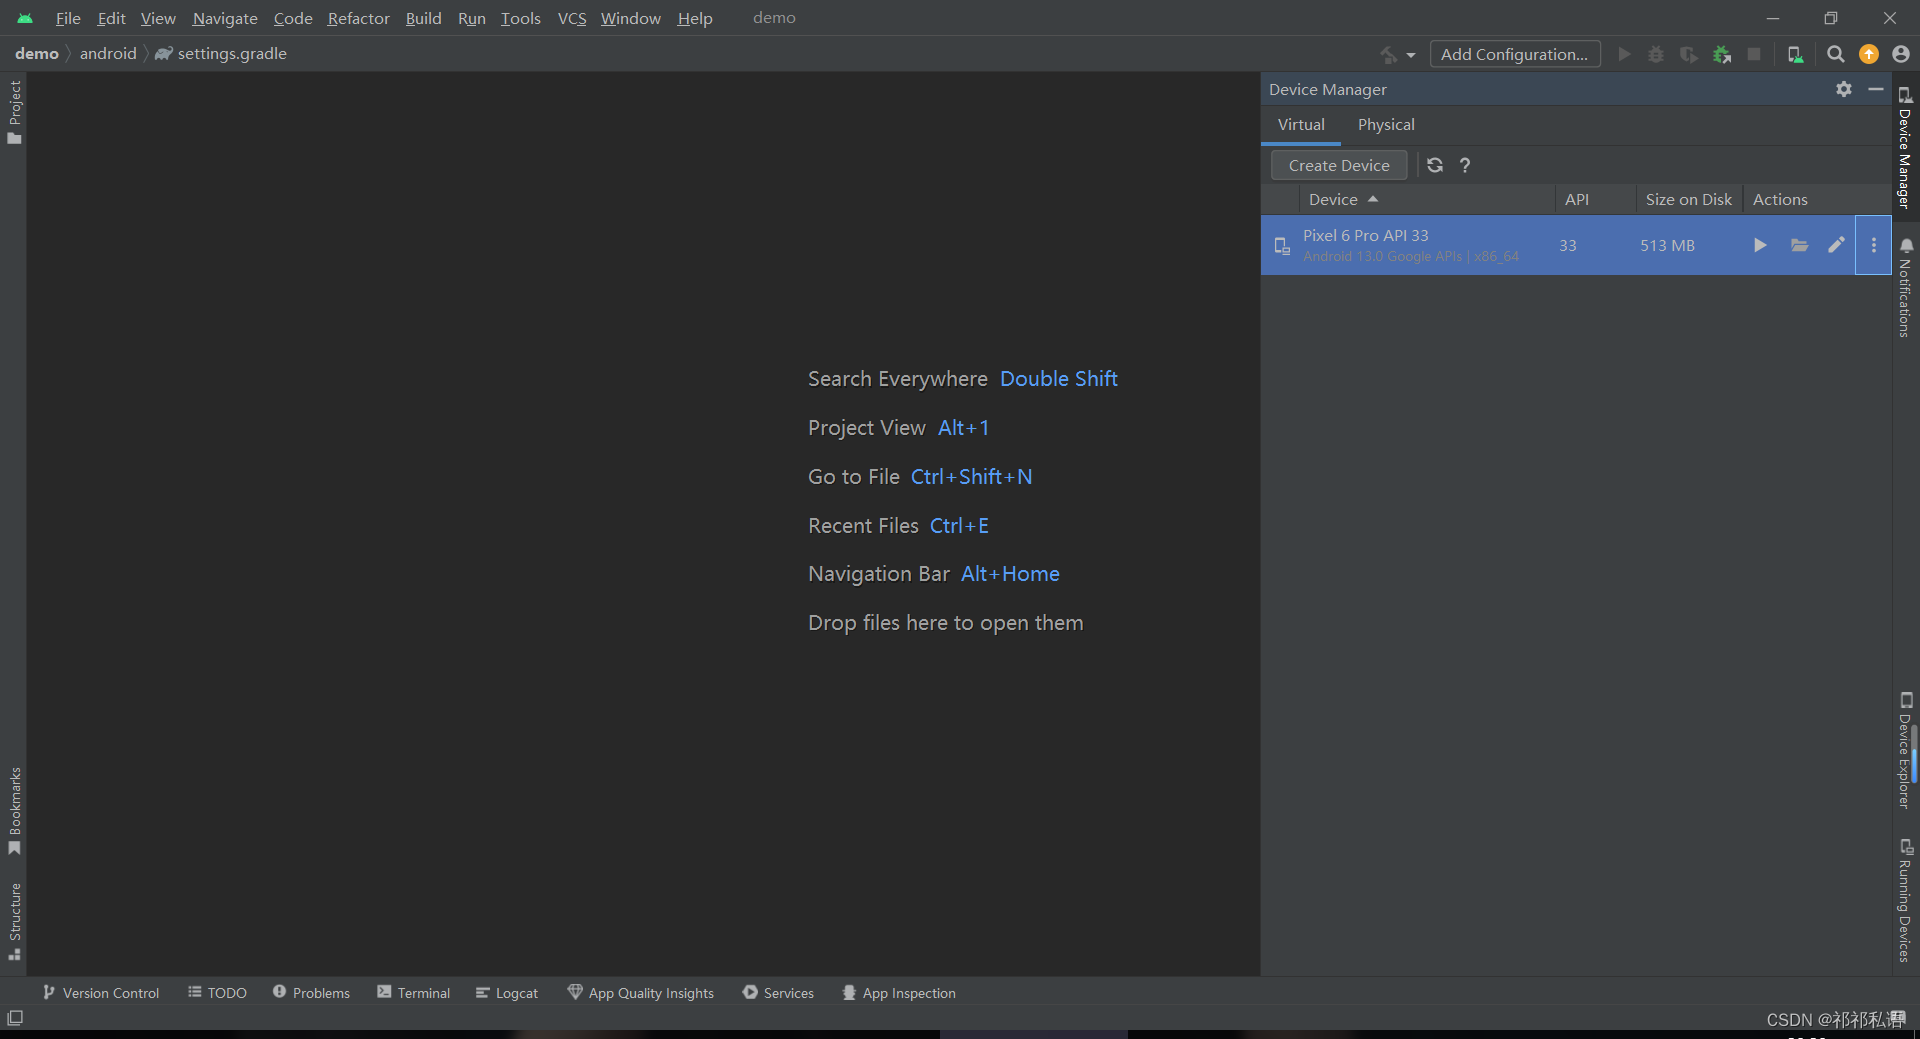Open the Services tool window
The height and width of the screenshot is (1039, 1920).
pos(778,993)
